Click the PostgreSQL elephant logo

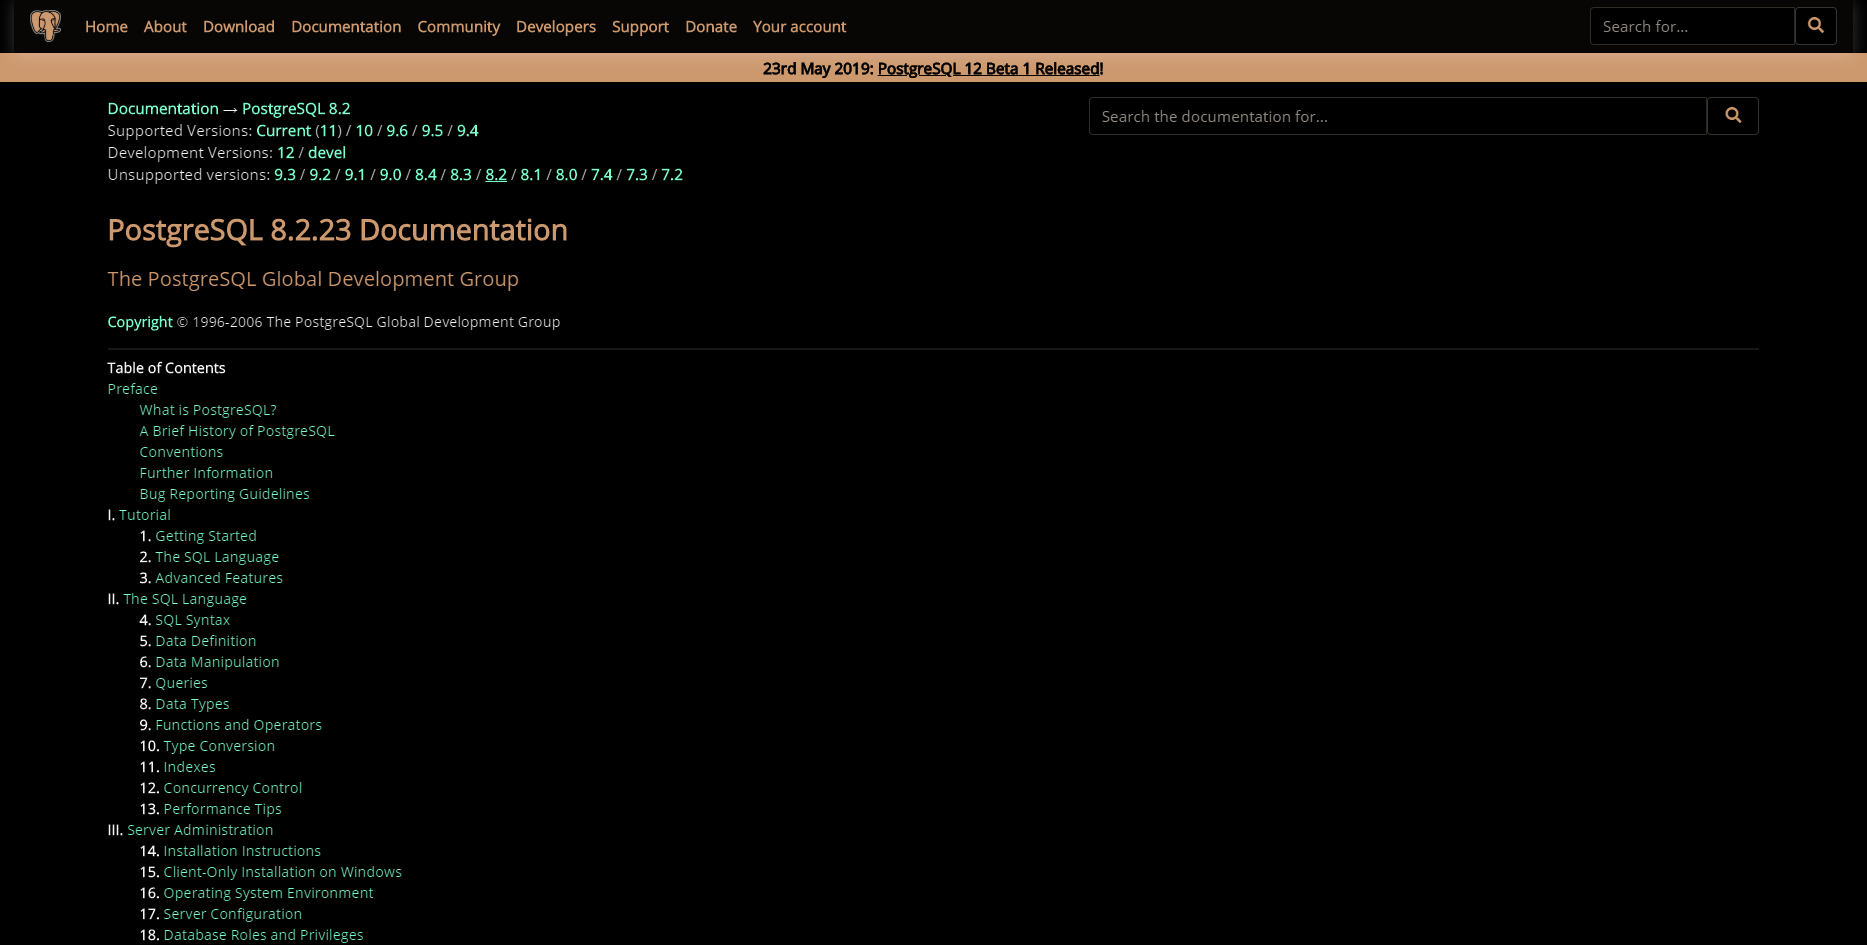click(x=46, y=25)
